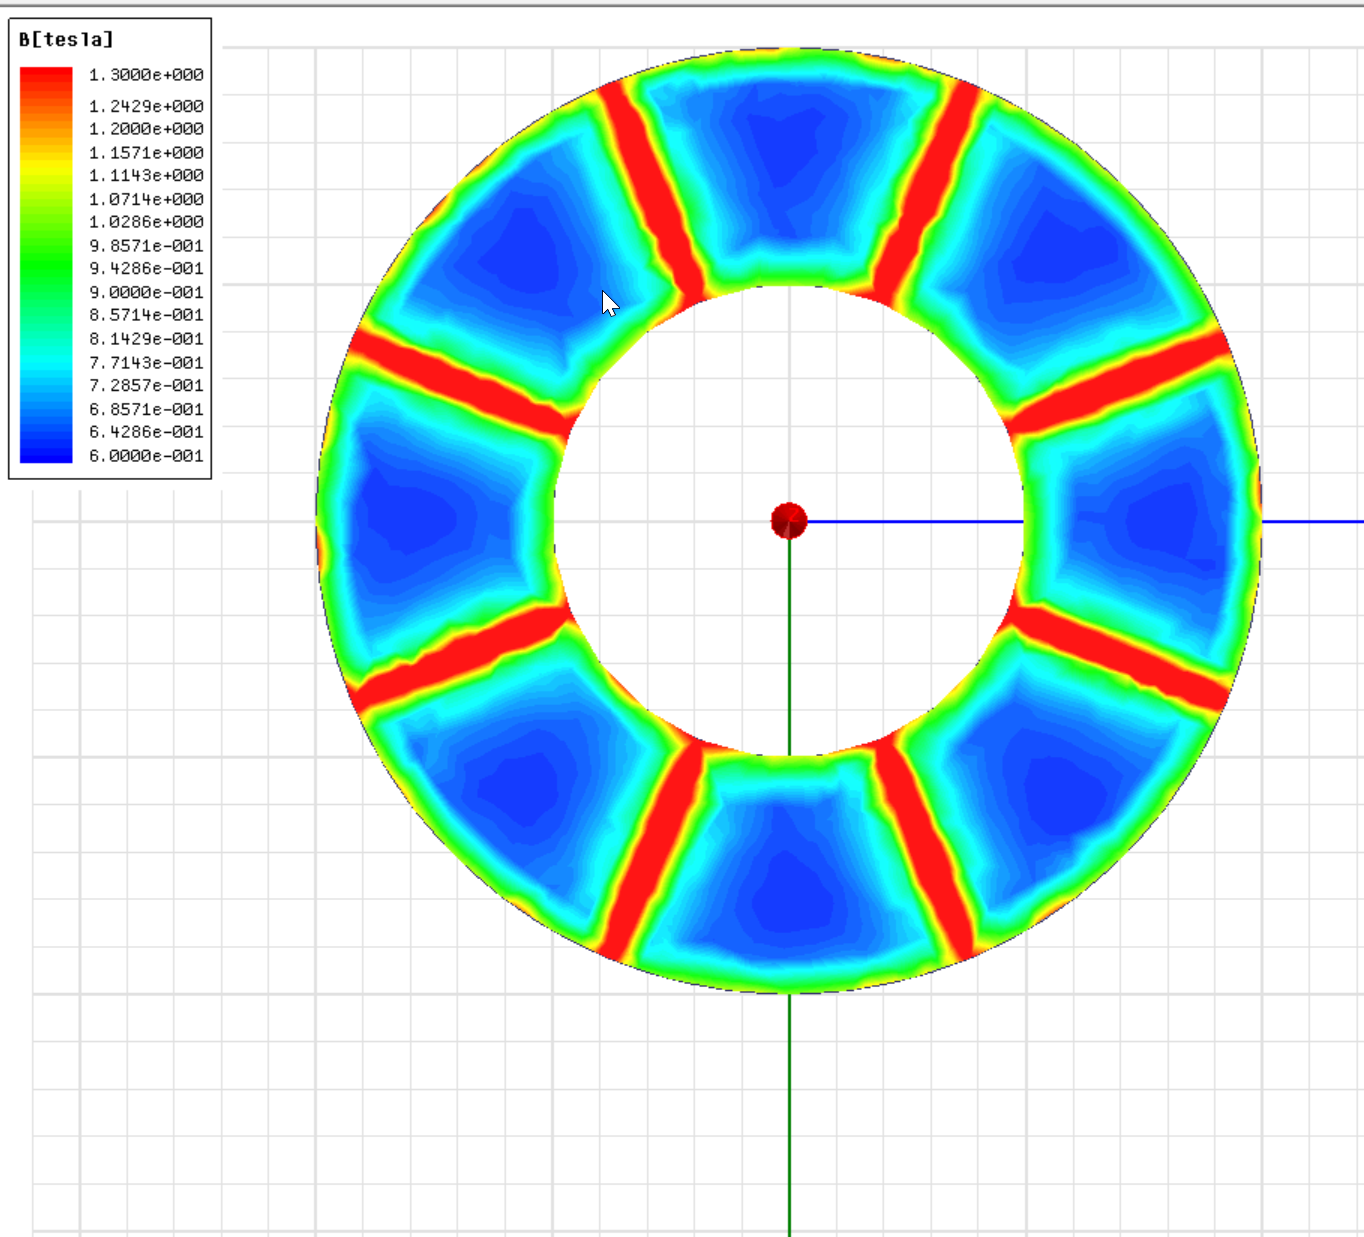Screen dimensions: 1364x1237
Task: Click the rainbow color bar in legend
Action: click(46, 265)
